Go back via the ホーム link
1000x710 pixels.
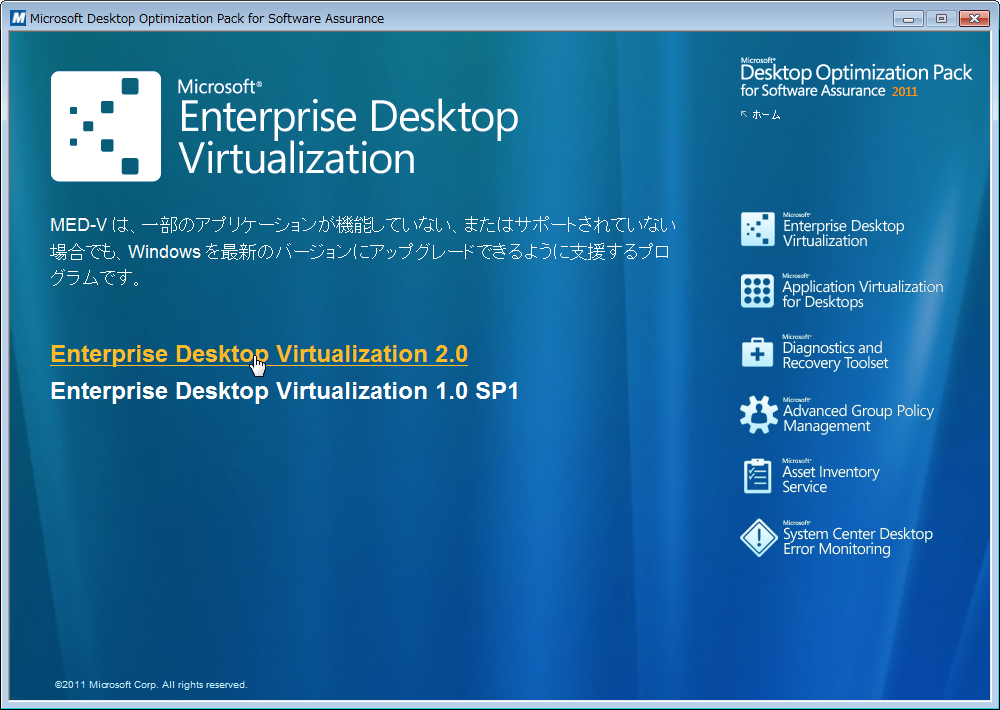point(765,115)
